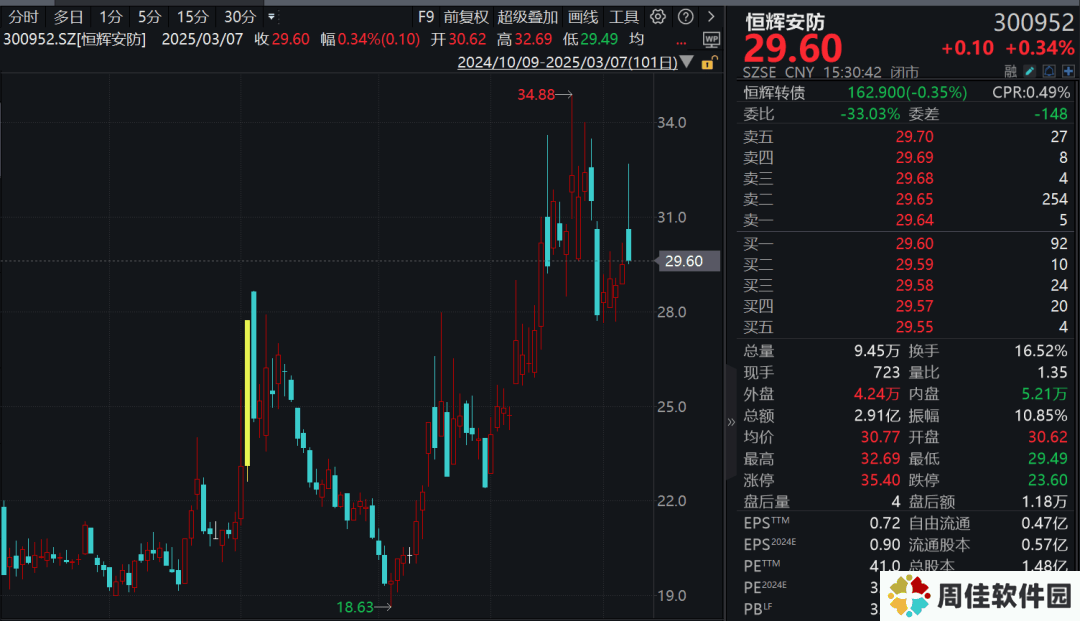
Task: Click the price alert bell icon
Action: click(1049, 71)
